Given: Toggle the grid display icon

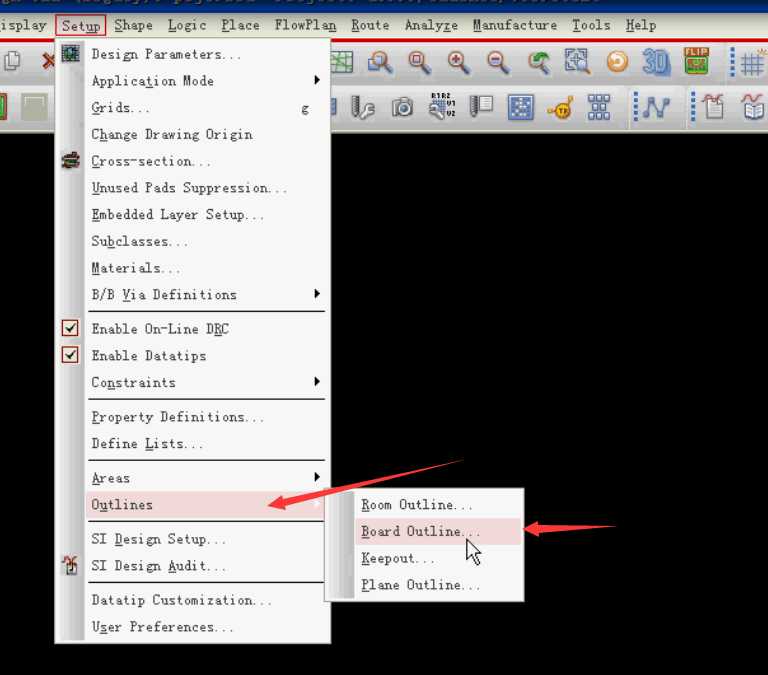Looking at the screenshot, I should pyautogui.click(x=754, y=63).
